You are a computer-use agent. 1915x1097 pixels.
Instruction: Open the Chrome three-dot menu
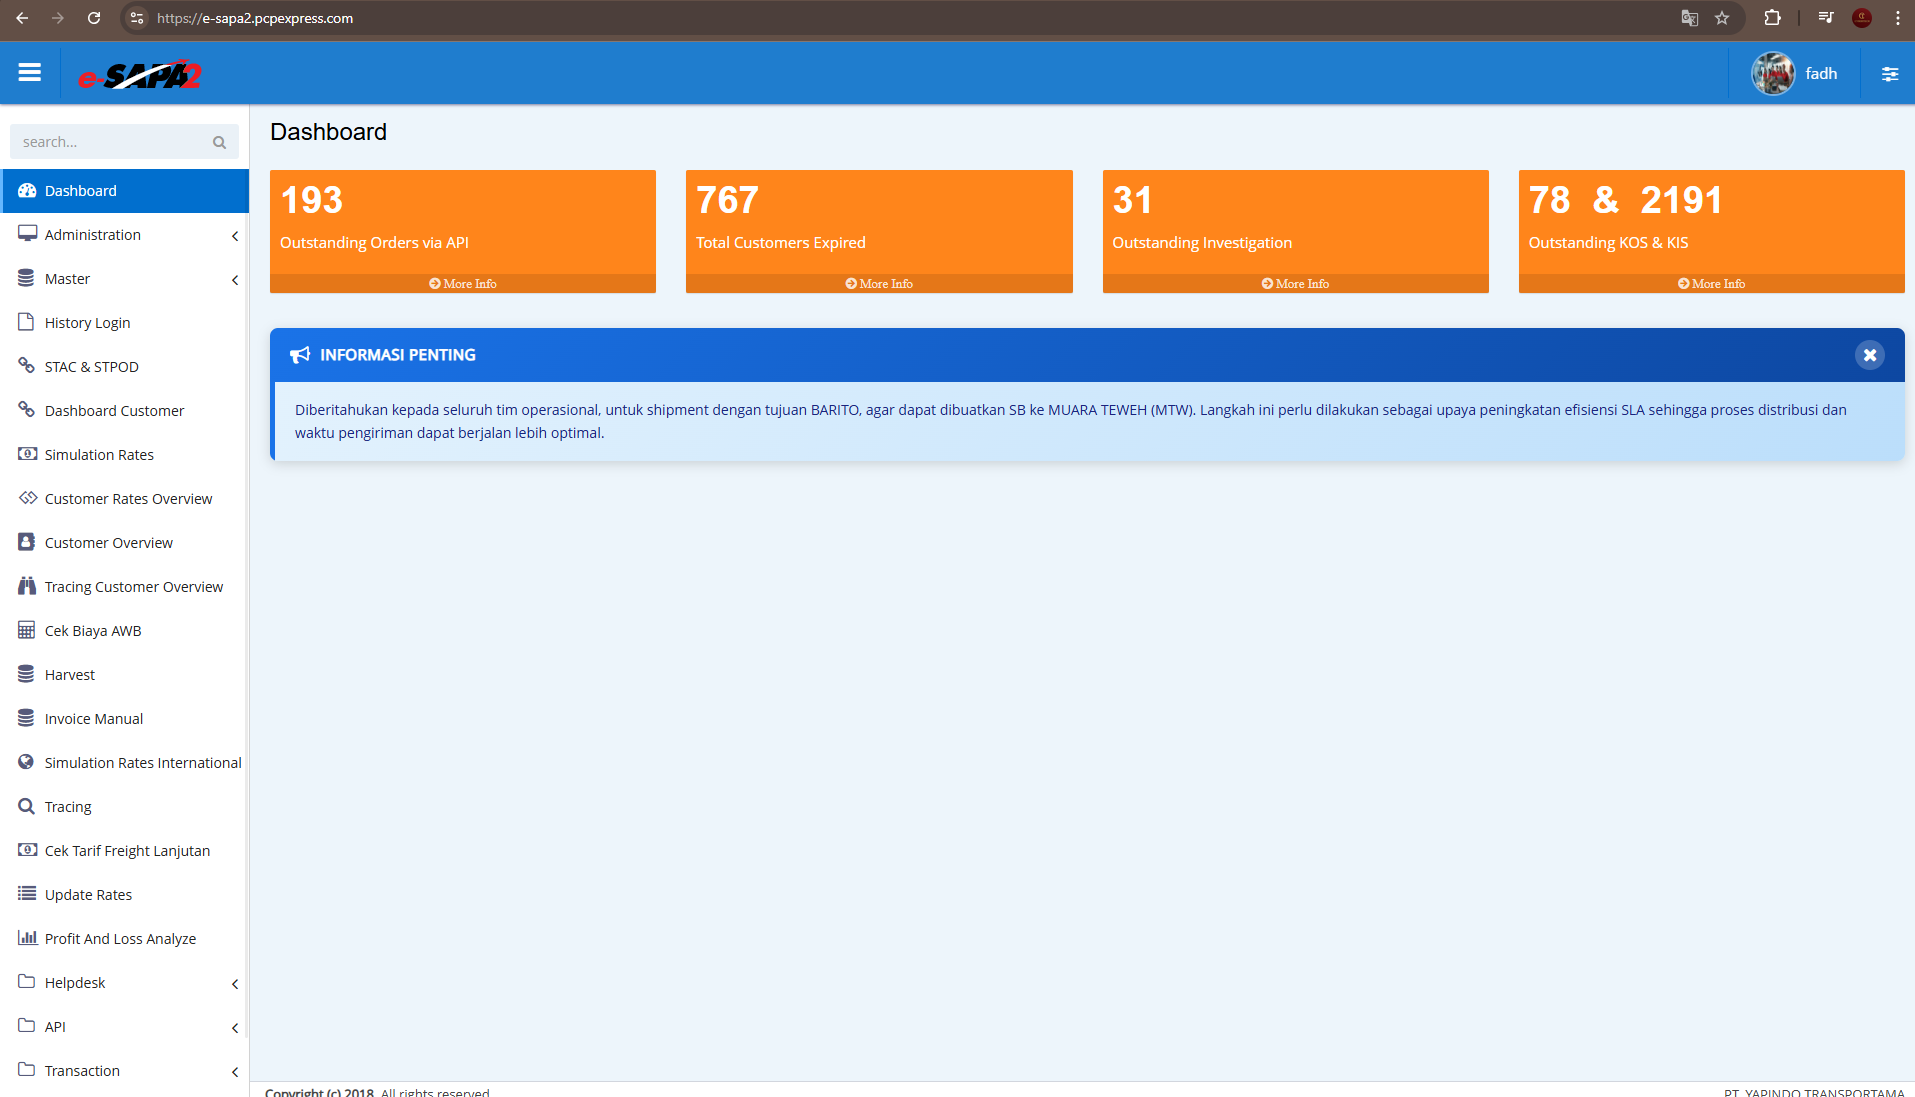click(1897, 18)
